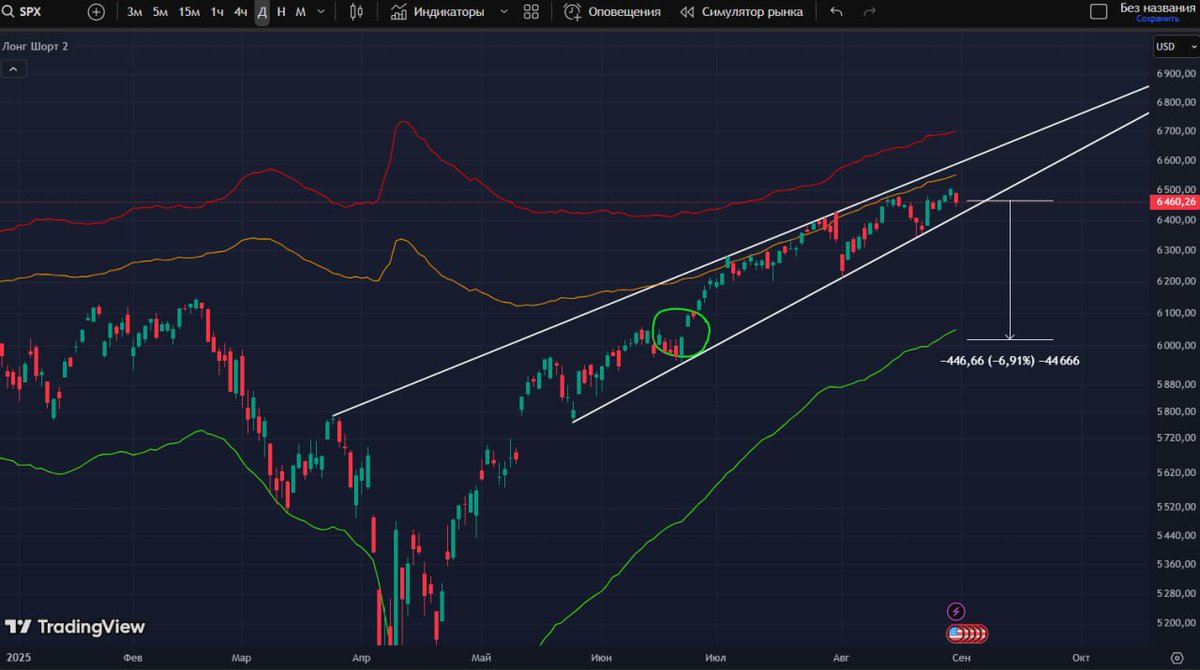Viewport: 1200px width, 670px height.
Task: Click the Май label on time axis
Action: coord(483,658)
